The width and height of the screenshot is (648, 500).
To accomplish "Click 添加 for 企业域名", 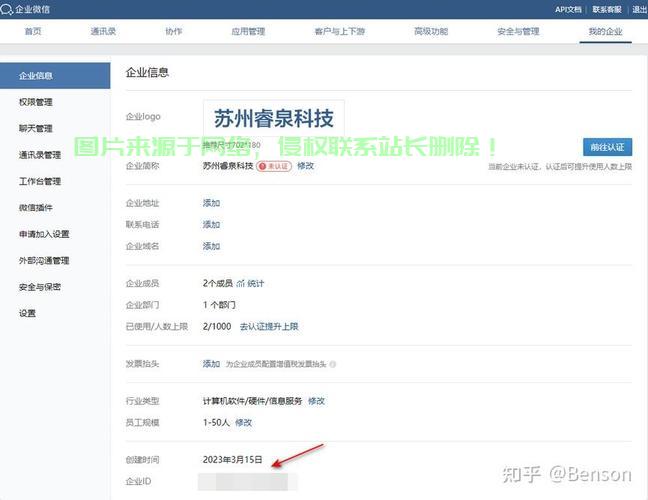I will [211, 246].
